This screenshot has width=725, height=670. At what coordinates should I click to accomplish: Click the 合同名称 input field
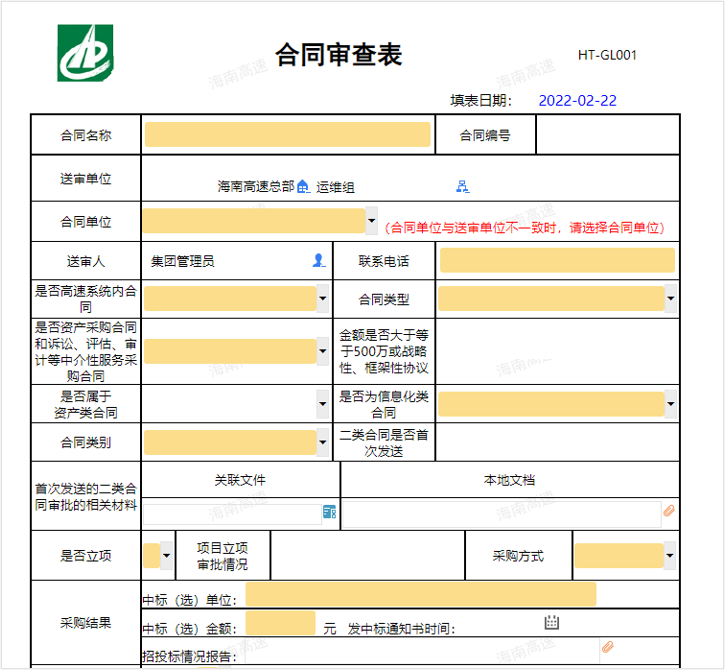click(x=287, y=135)
